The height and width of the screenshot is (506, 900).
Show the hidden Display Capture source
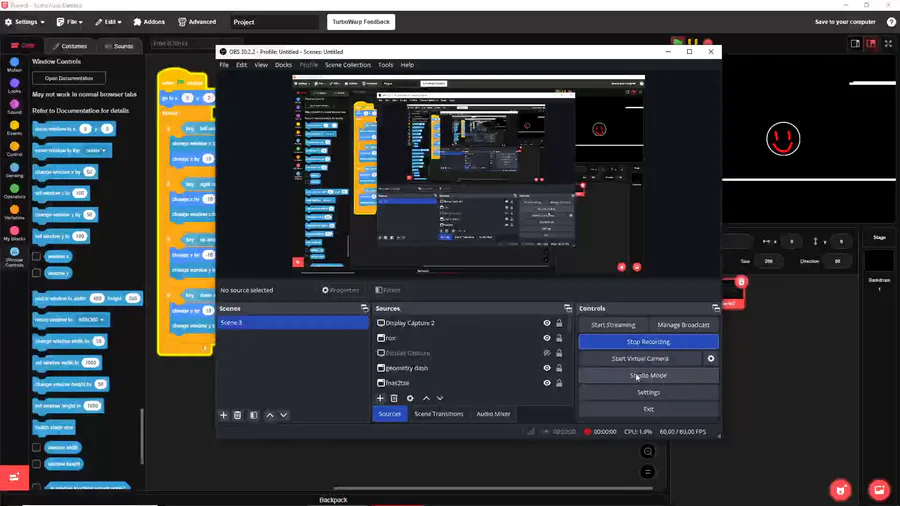(x=546, y=353)
